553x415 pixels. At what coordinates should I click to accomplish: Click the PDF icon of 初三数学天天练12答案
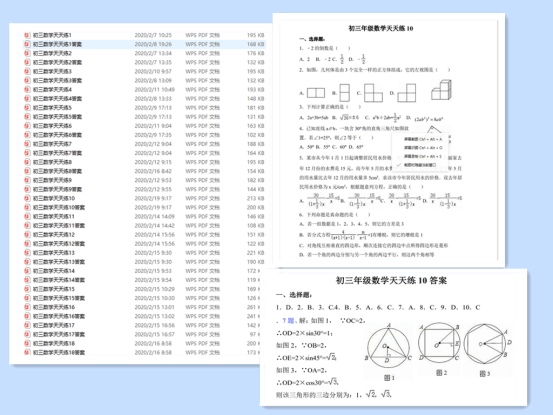(x=27, y=244)
